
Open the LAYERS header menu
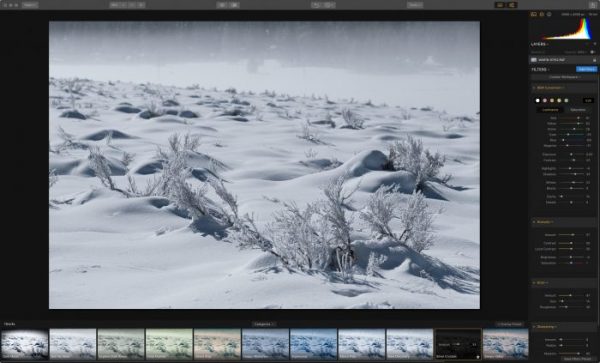click(540, 44)
